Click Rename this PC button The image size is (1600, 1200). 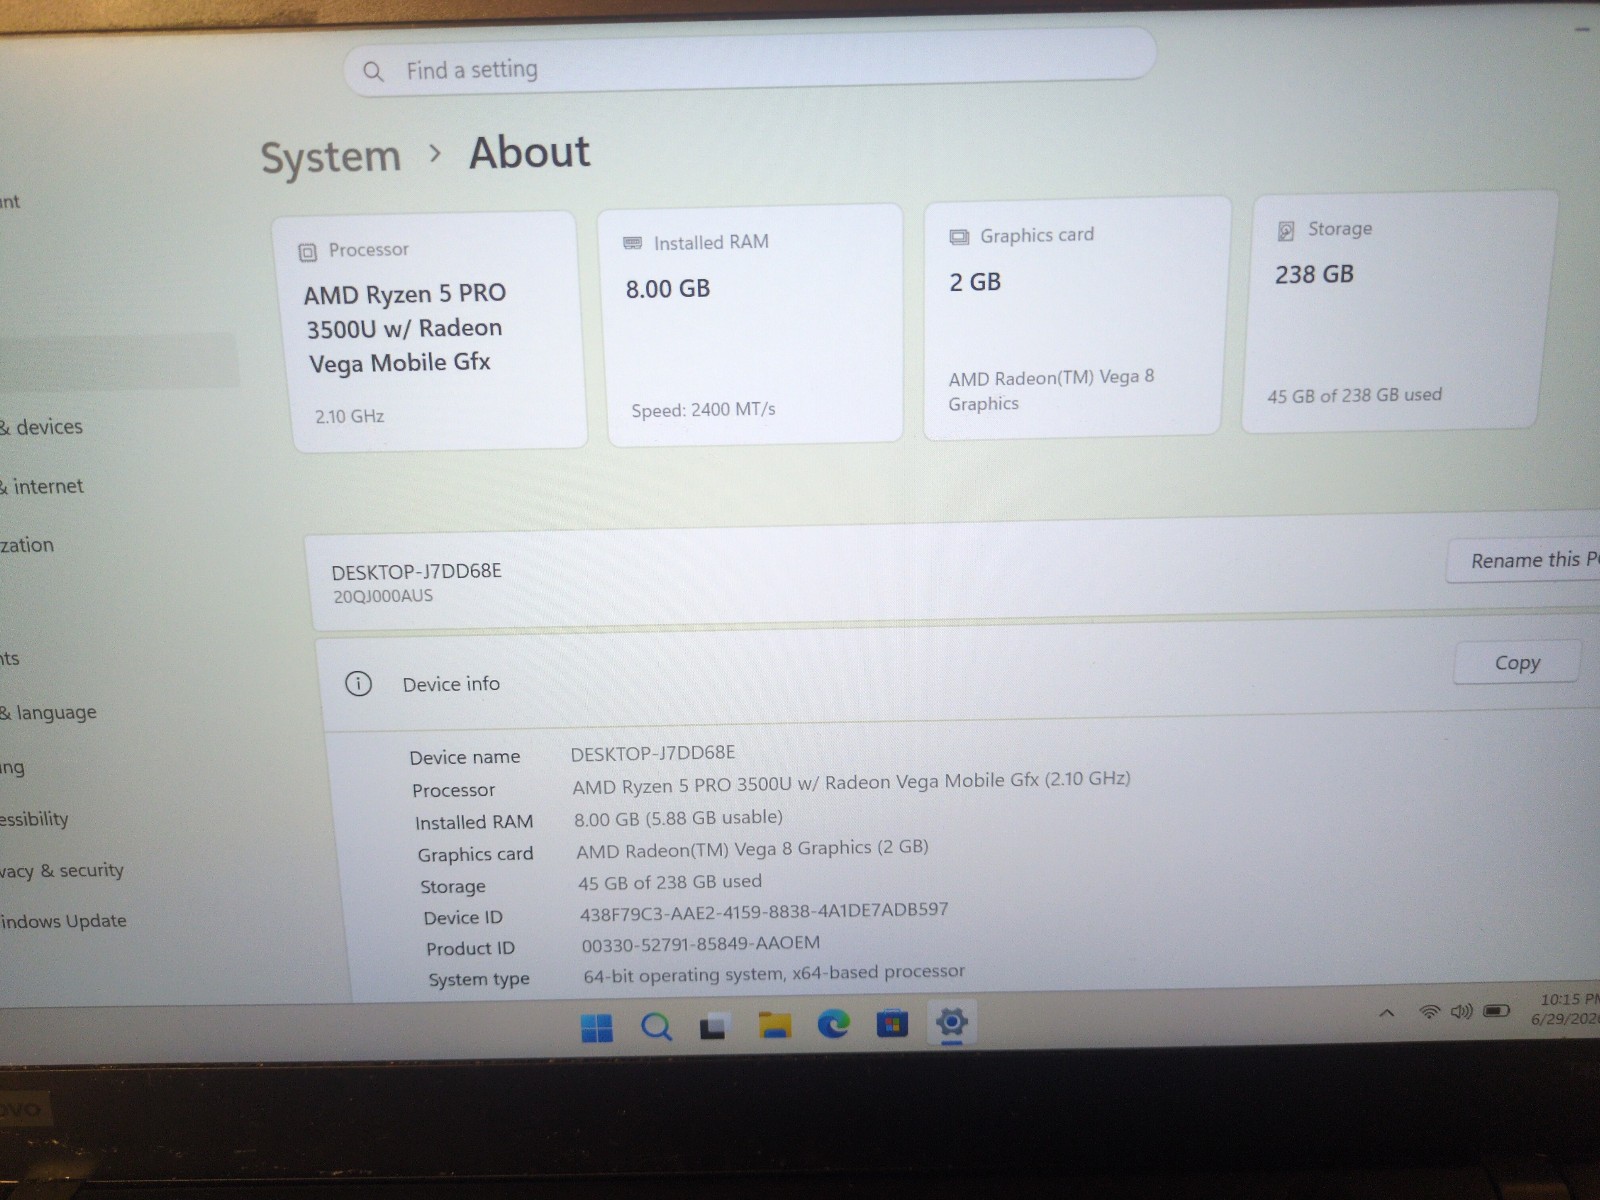(x=1524, y=560)
